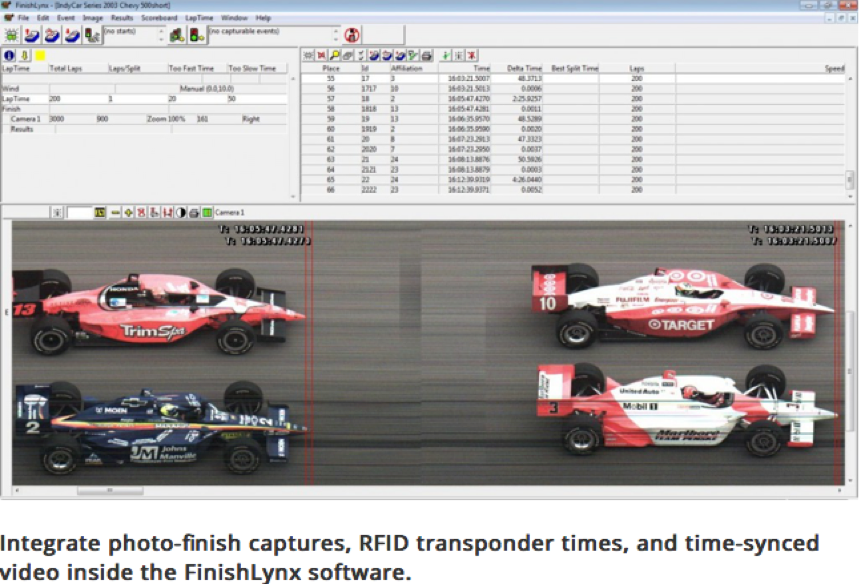Open the Window menu
The height and width of the screenshot is (584, 865).
point(234,18)
